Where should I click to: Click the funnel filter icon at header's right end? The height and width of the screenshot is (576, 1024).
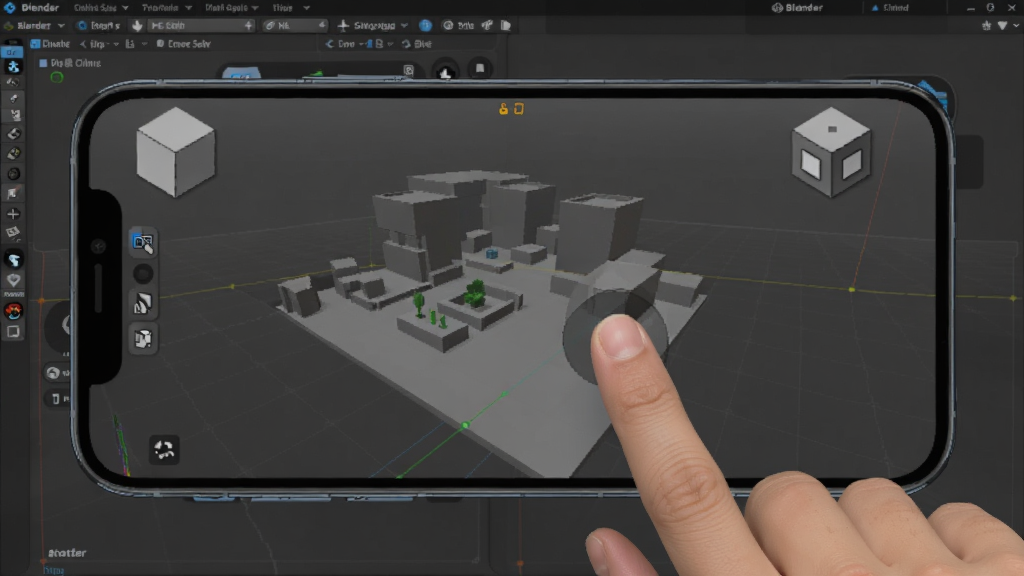(x=1002, y=25)
